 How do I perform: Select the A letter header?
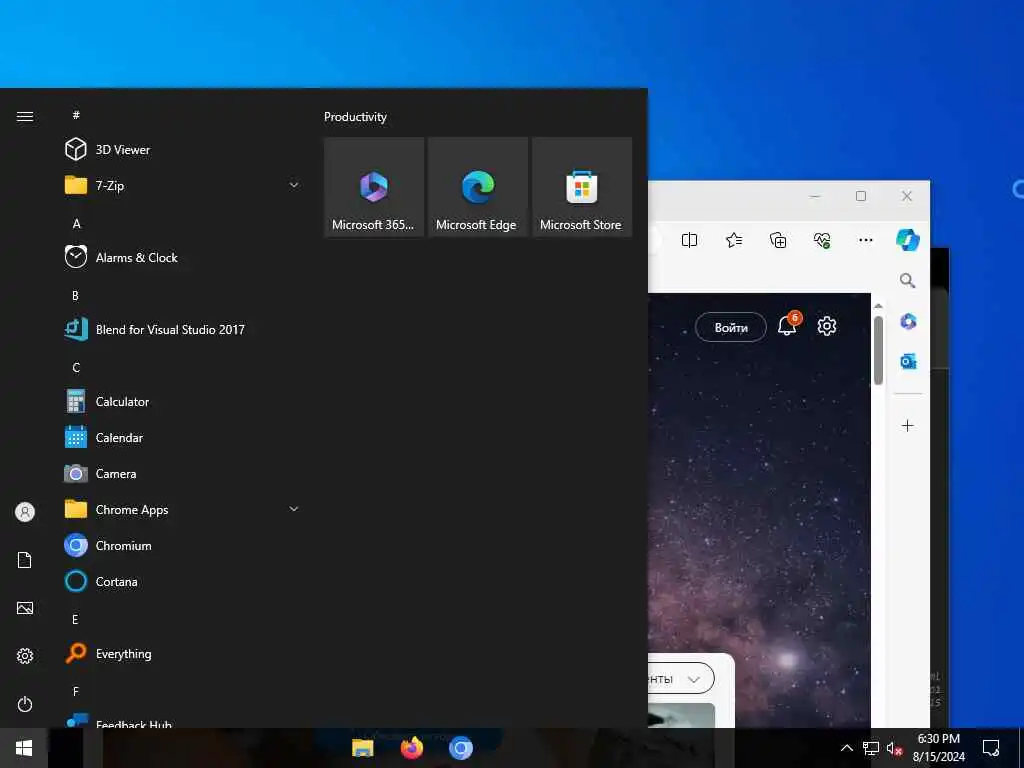tap(76, 223)
